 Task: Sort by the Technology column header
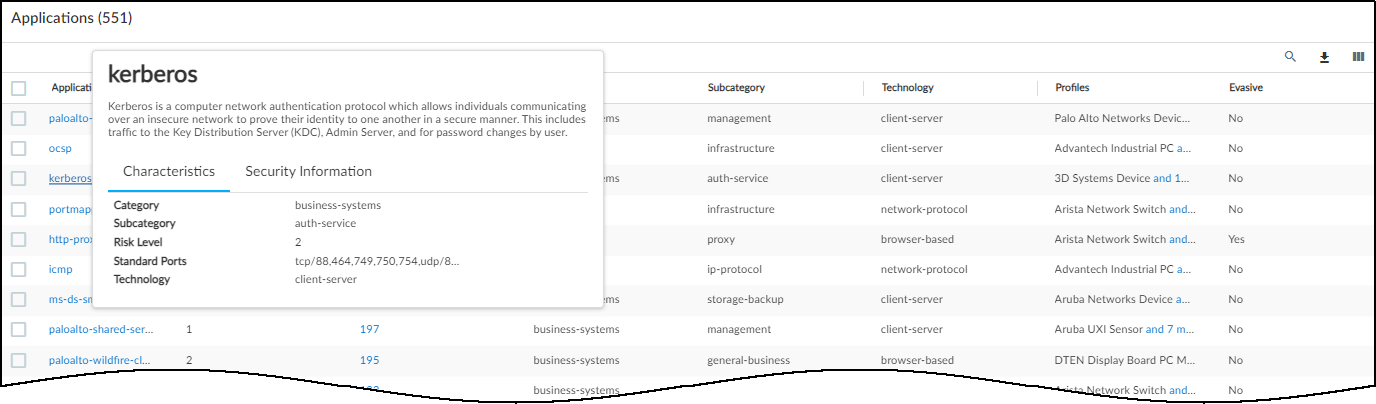coord(907,88)
